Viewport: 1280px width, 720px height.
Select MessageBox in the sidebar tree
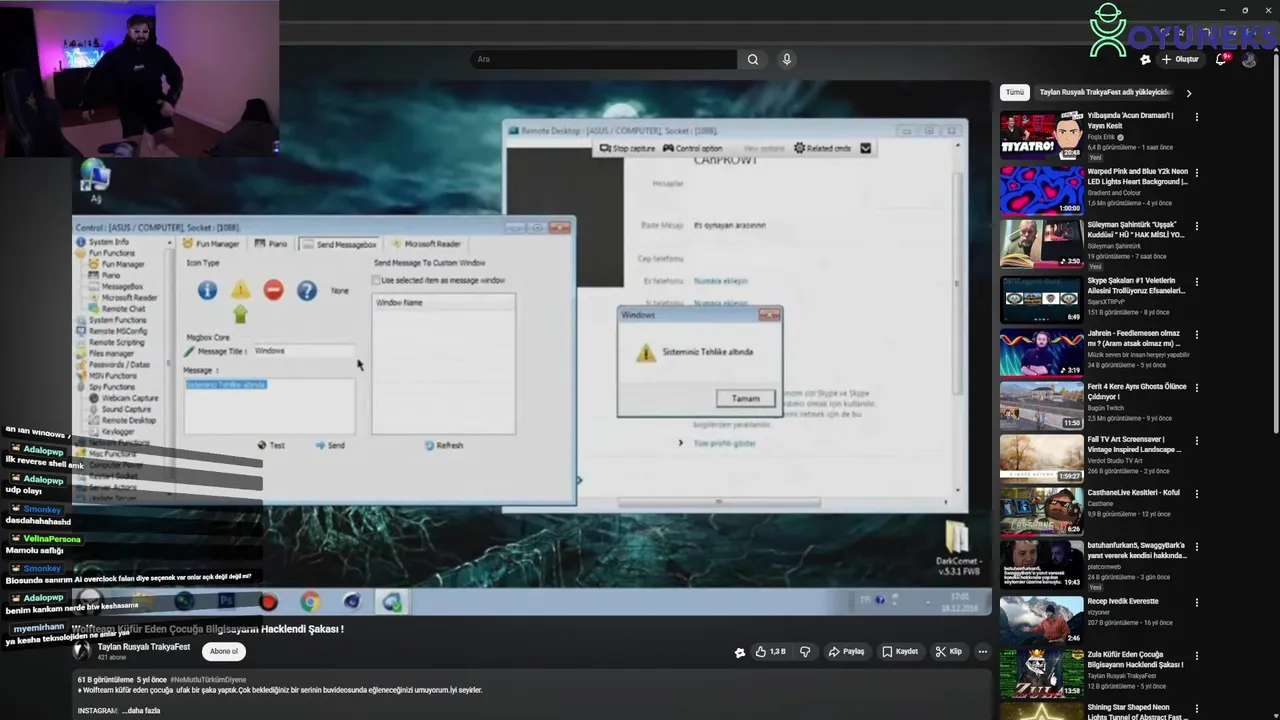pyautogui.click(x=122, y=286)
